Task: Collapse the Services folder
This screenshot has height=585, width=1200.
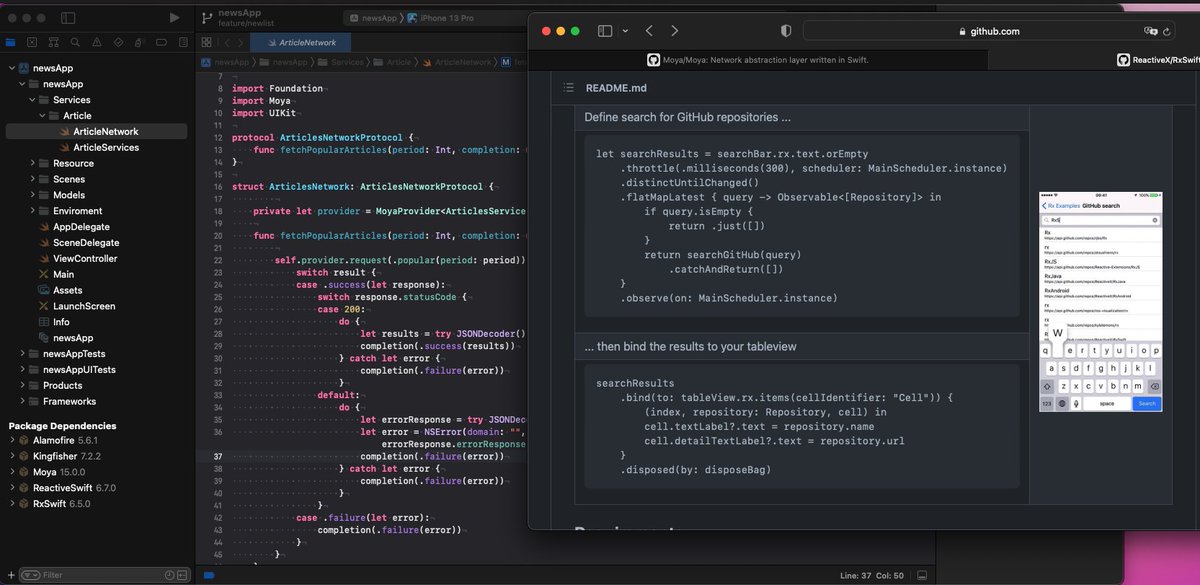Action: [x=32, y=100]
